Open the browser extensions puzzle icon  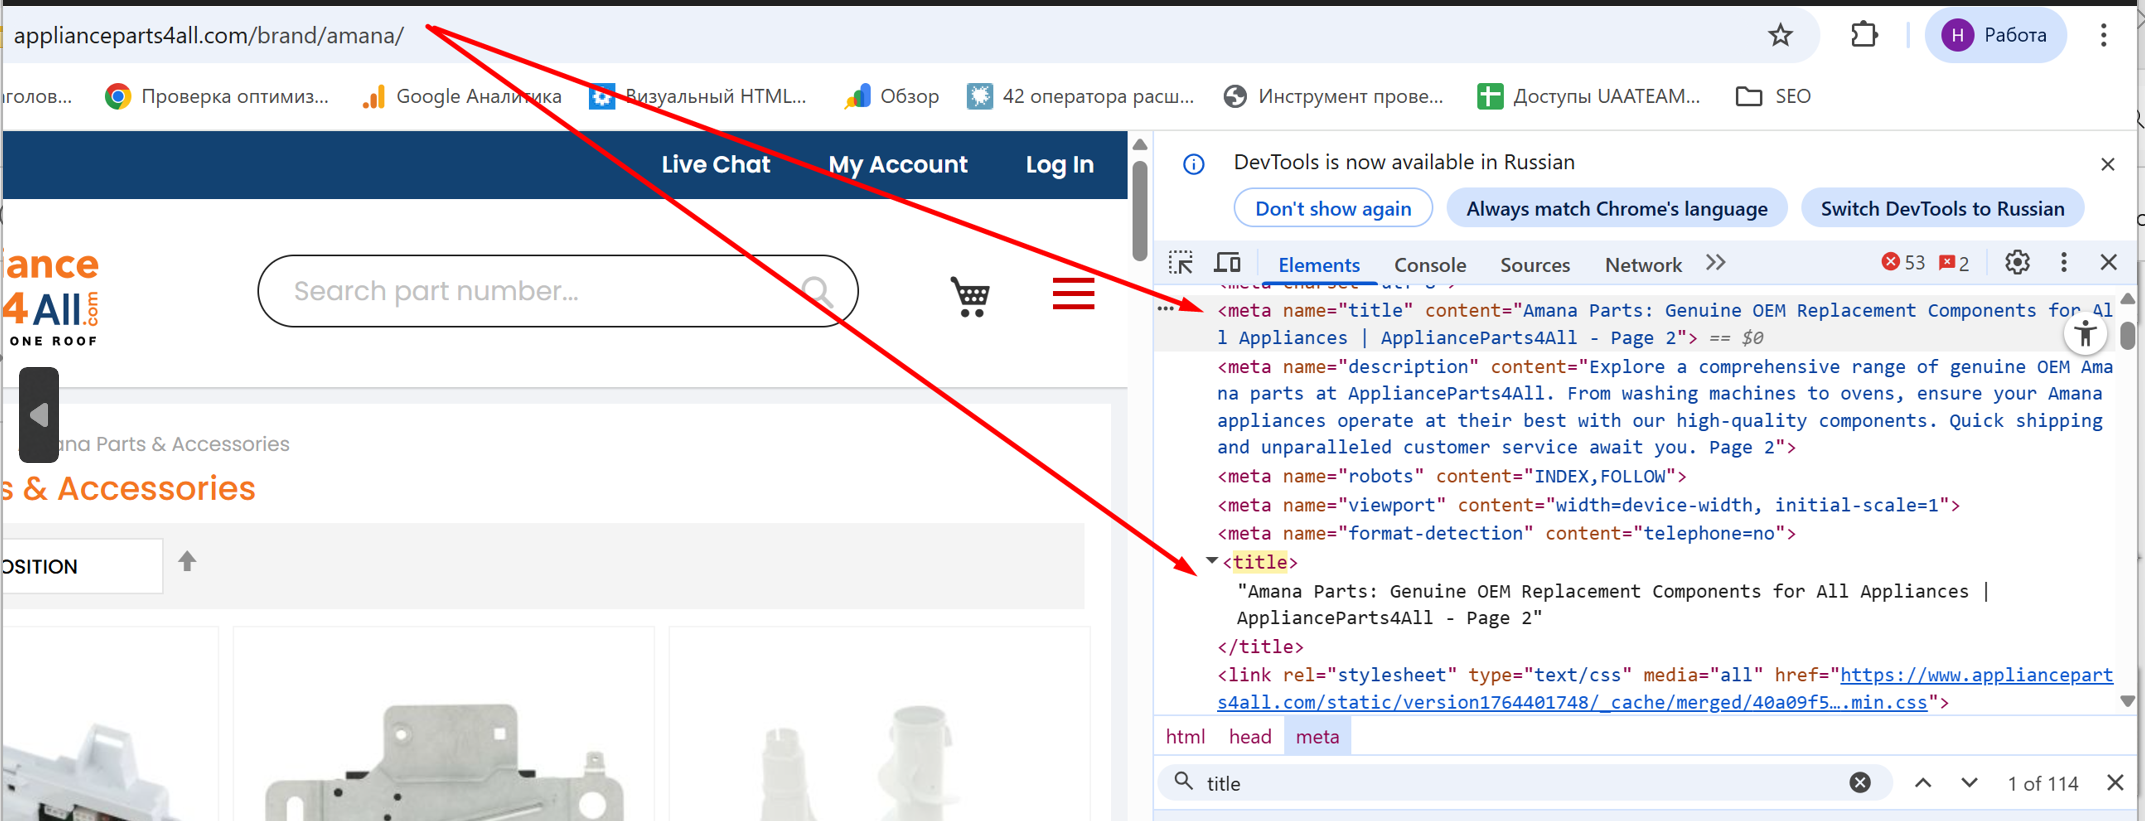[x=1864, y=36]
